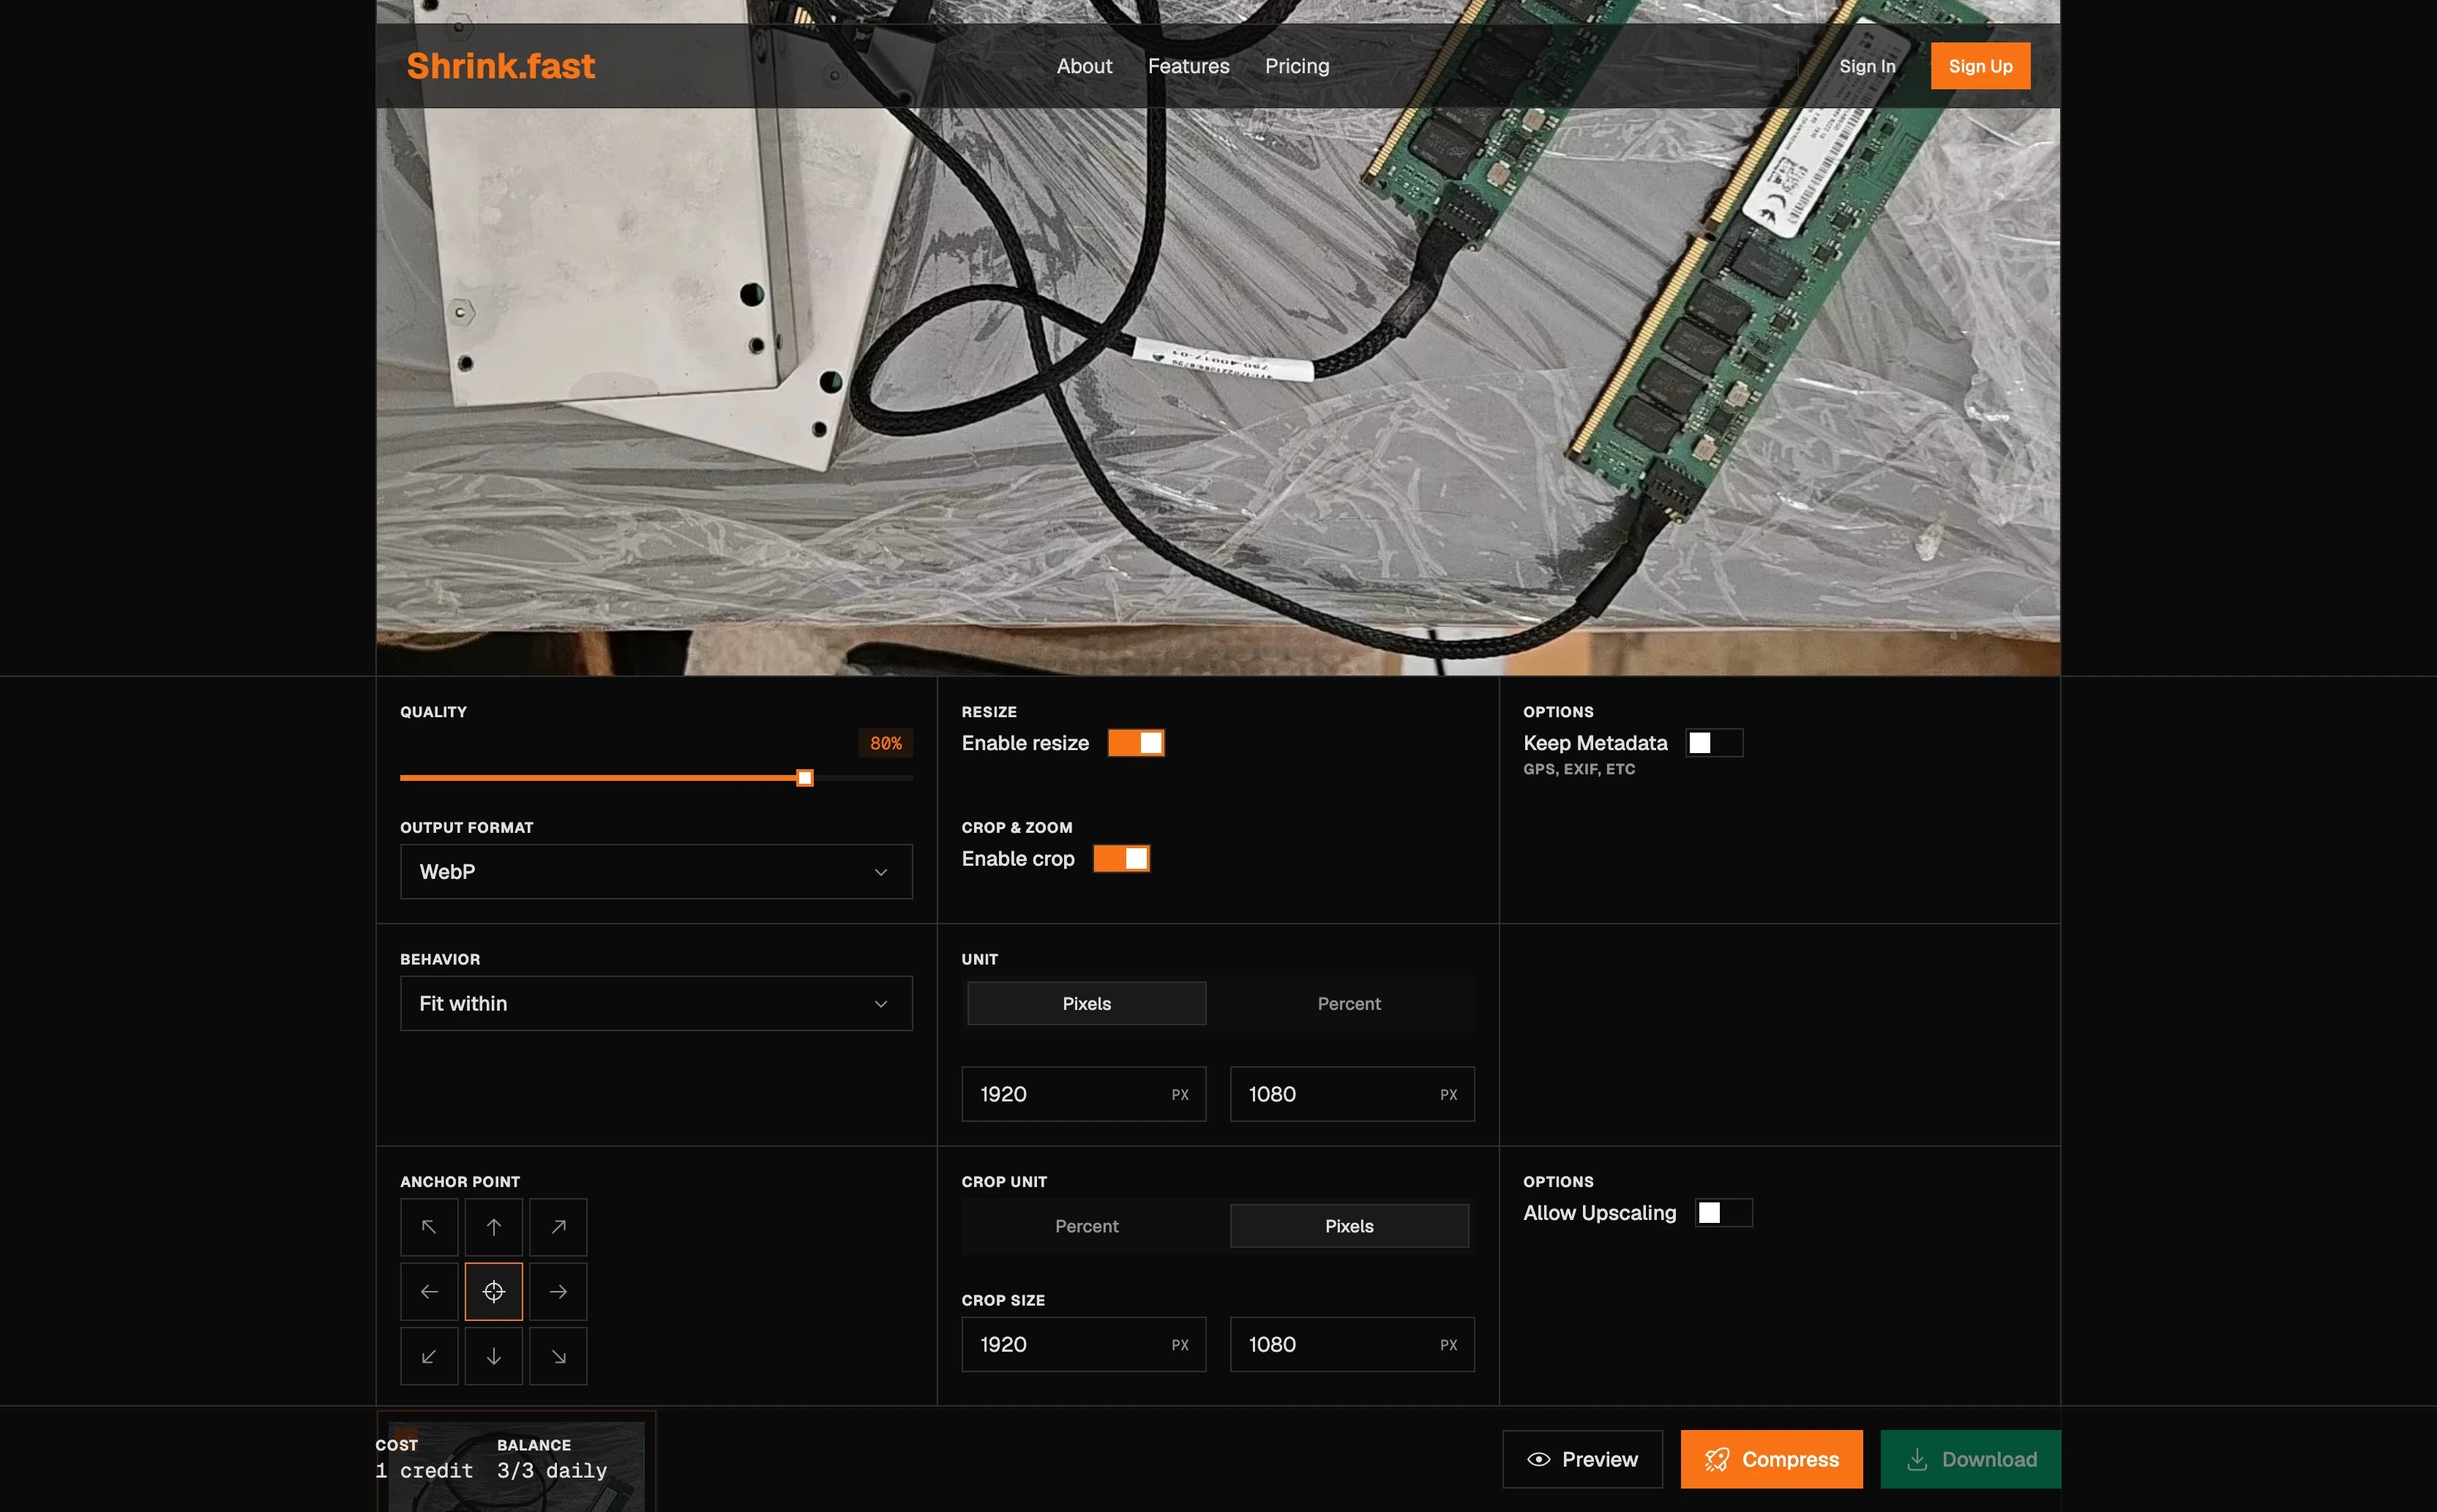Click the Compress button
2437x1512 pixels.
tap(1771, 1459)
